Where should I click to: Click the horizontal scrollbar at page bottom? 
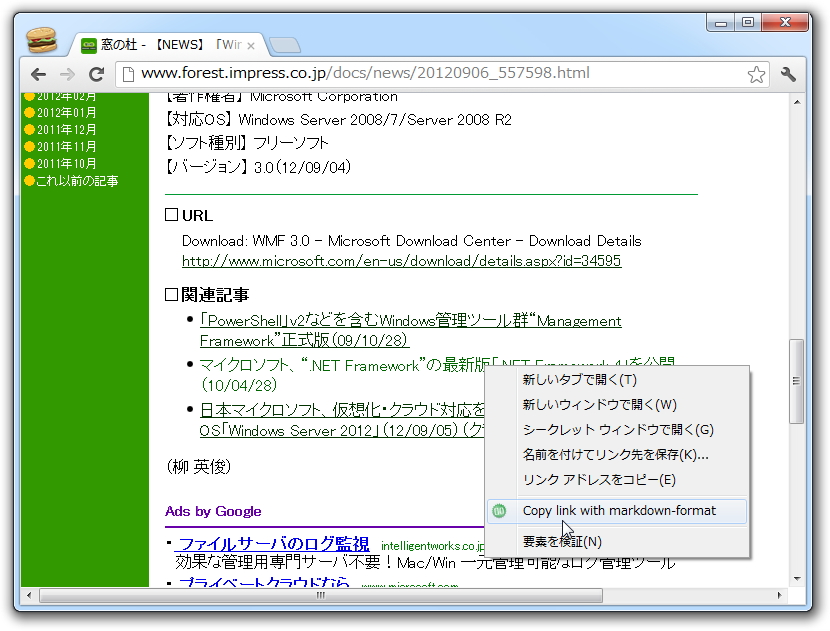pos(320,594)
